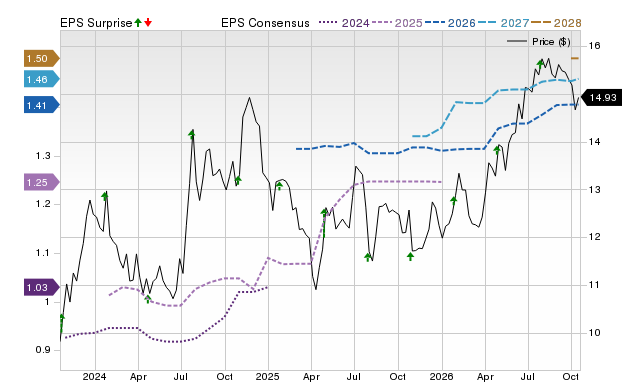Click the surprise arrow just after Apr 2026
The image size is (640, 382).
pyautogui.click(x=497, y=150)
